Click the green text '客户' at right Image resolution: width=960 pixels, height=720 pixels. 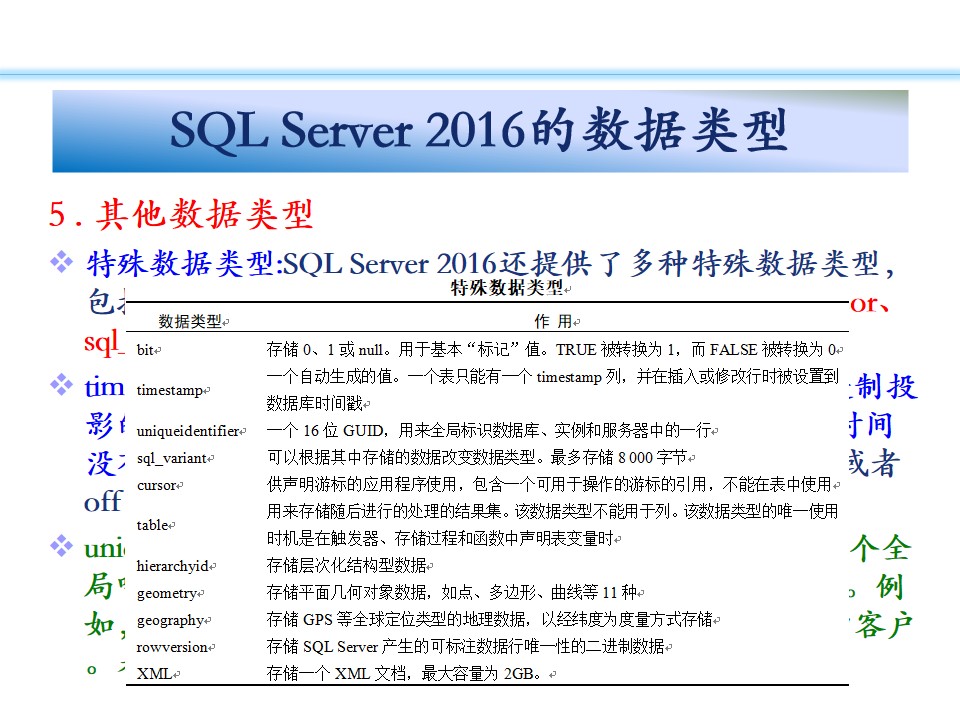(883, 625)
